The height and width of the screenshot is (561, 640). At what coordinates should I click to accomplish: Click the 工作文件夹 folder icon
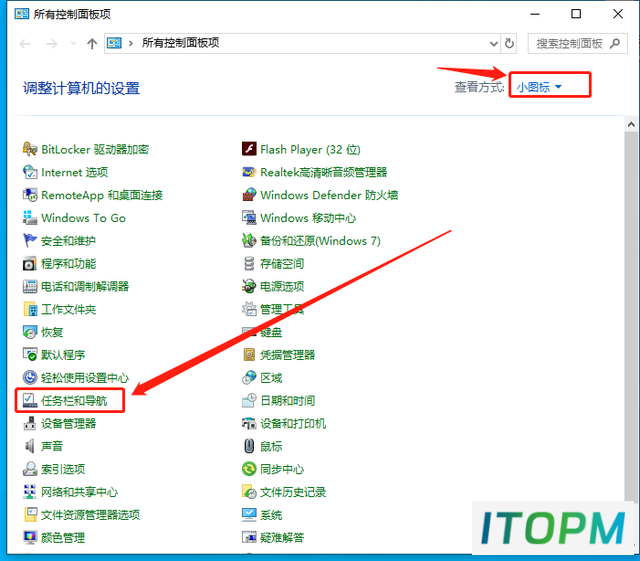[x=30, y=309]
